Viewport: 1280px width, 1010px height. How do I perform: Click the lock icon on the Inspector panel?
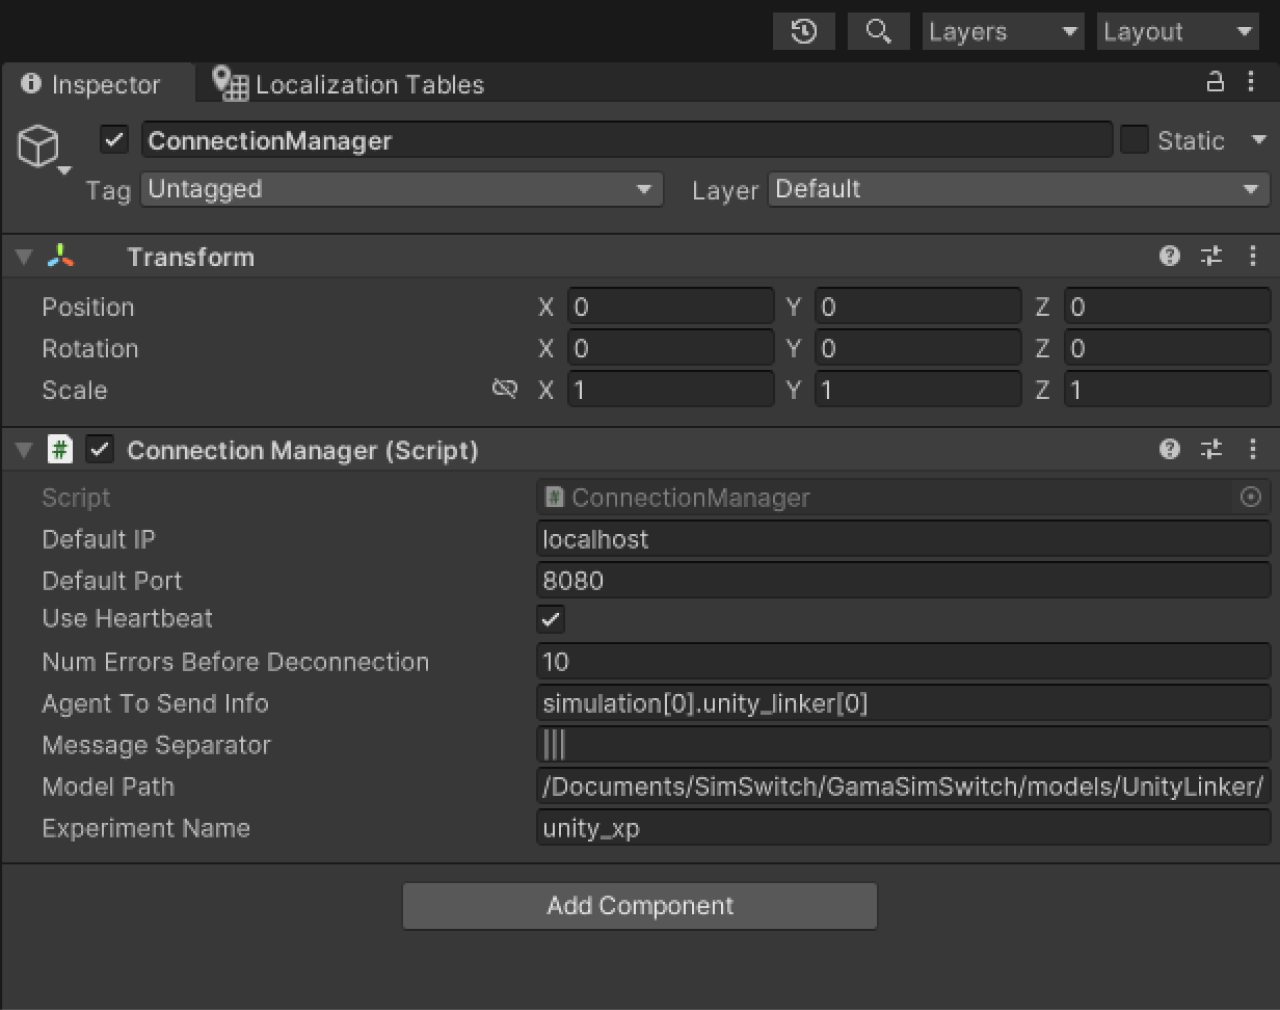point(1215,84)
